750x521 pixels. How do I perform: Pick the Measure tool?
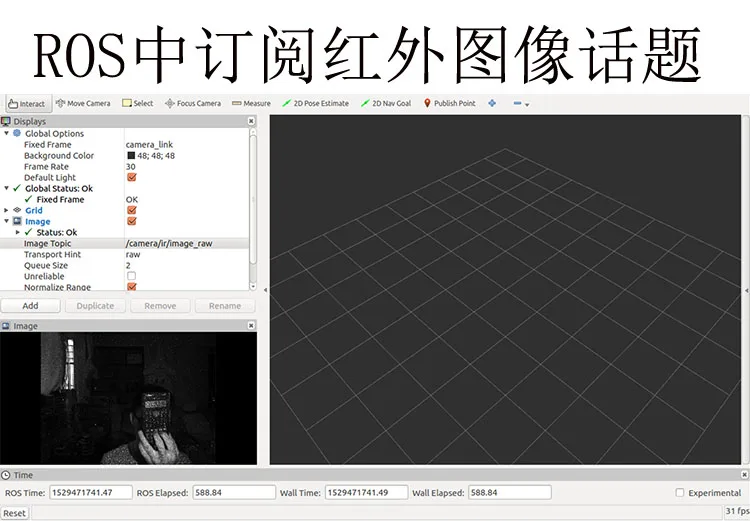[252, 103]
